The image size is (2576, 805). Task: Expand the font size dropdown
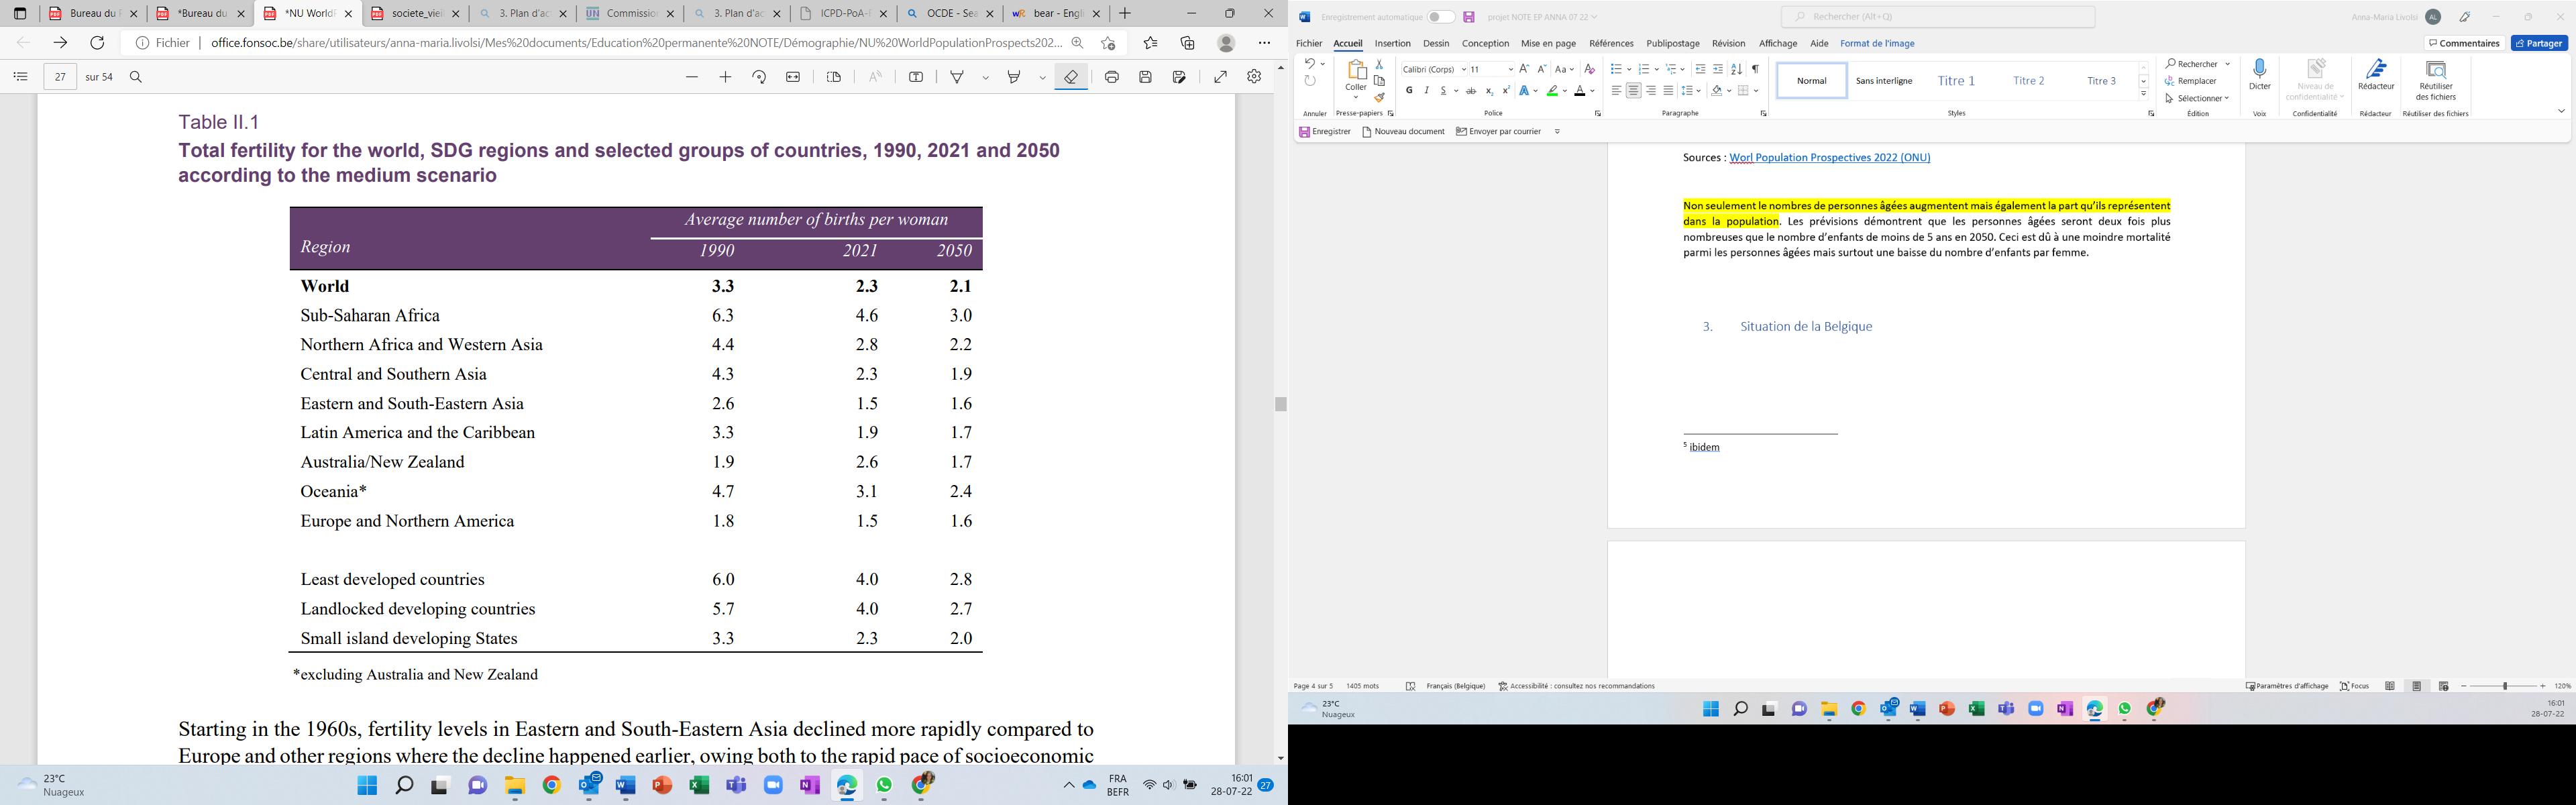[x=1510, y=70]
